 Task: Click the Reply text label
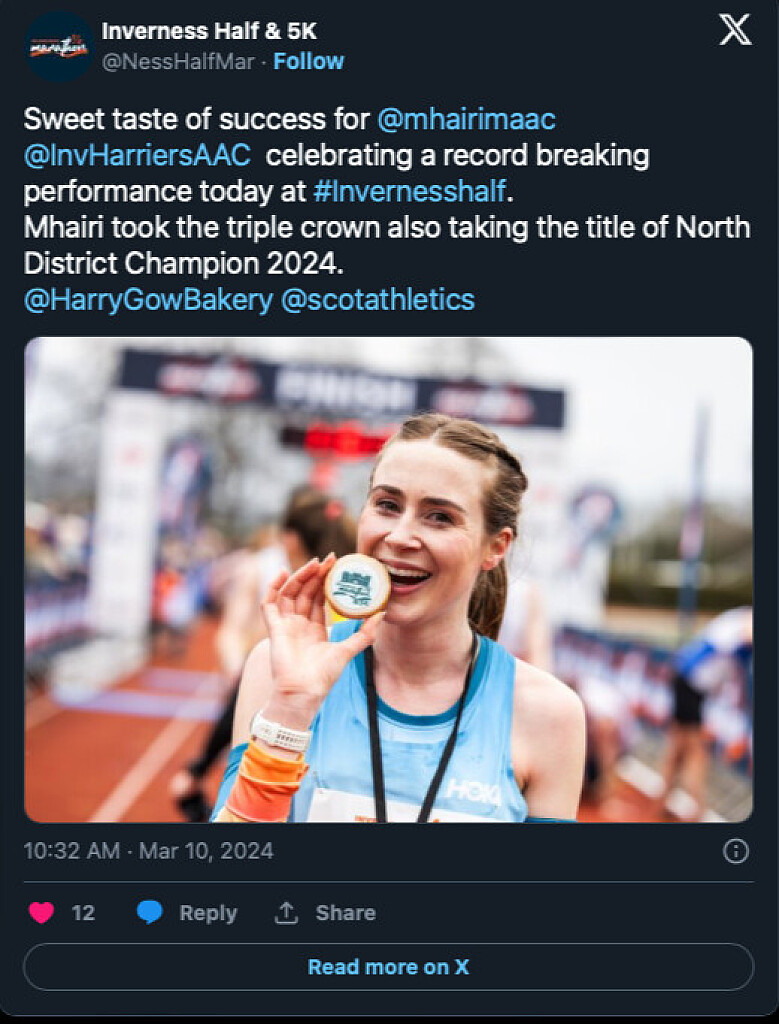pos(208,912)
